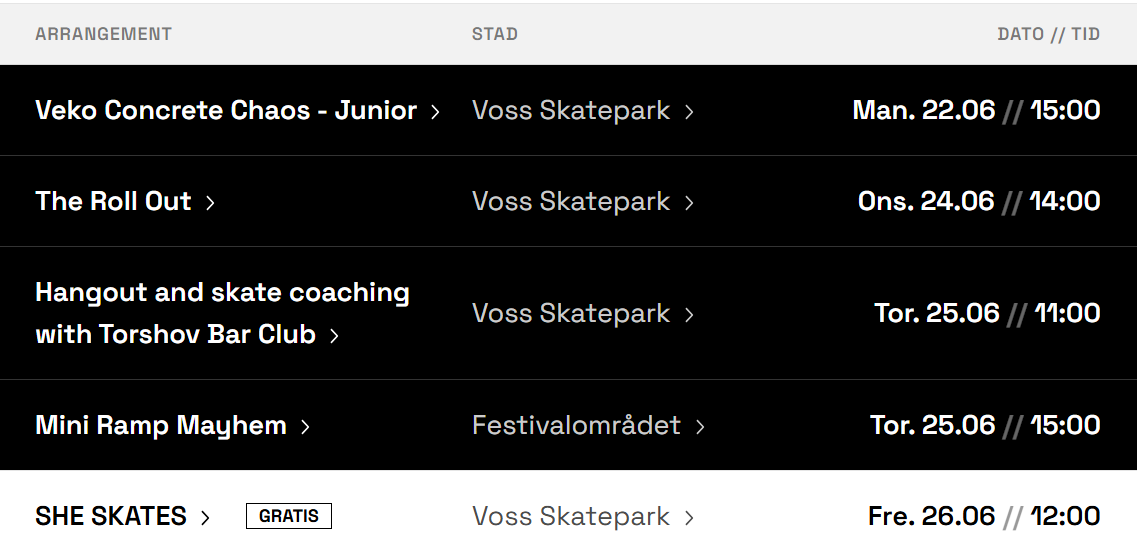
Task: Click the GRATIS badge on SHE SKATES
Action: pos(288,516)
